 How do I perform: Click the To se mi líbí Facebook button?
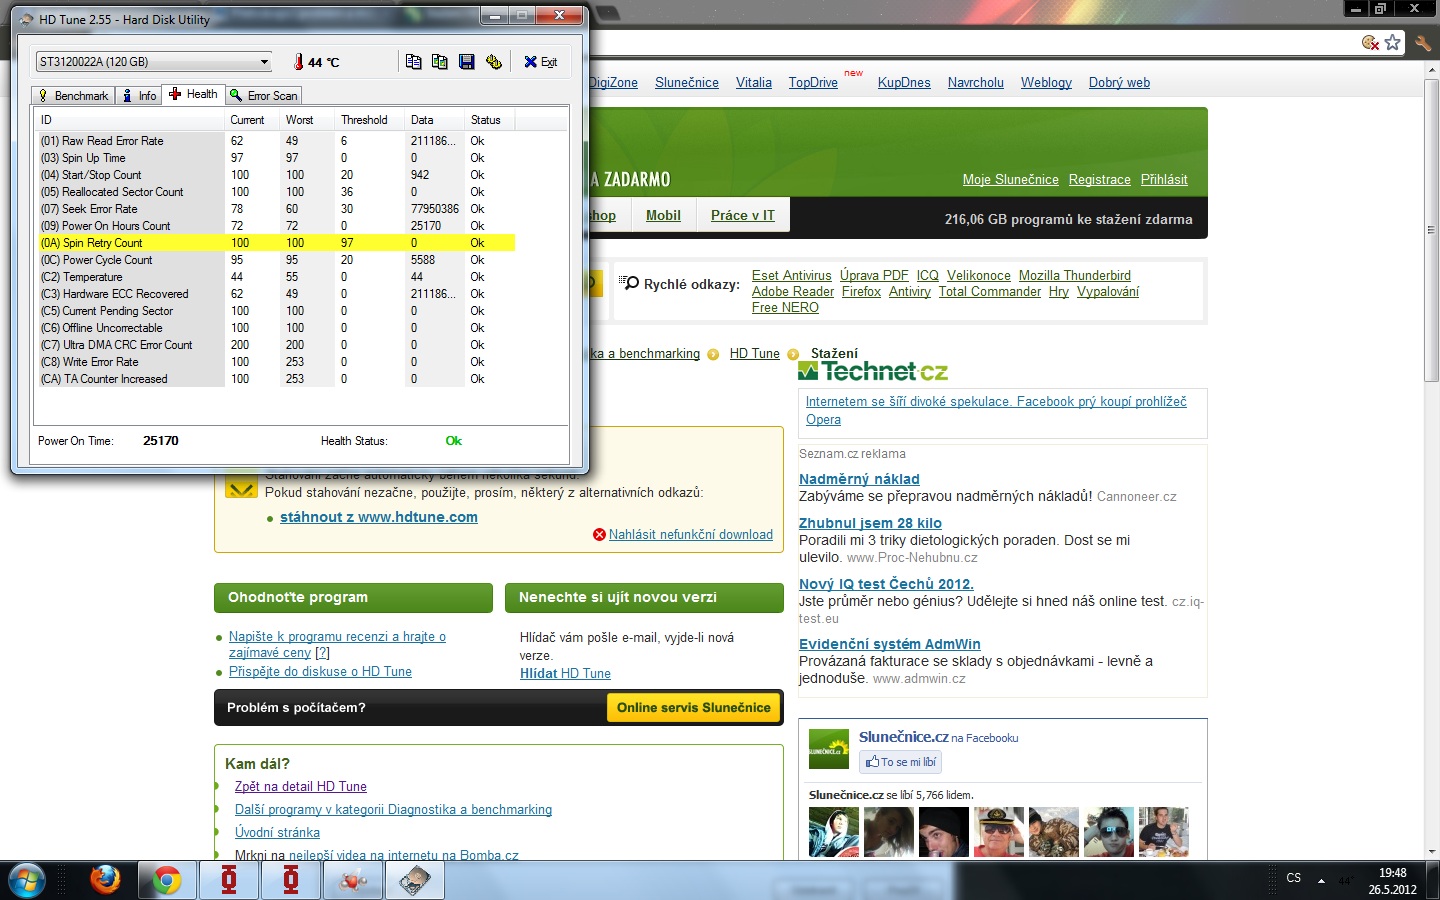pos(900,762)
